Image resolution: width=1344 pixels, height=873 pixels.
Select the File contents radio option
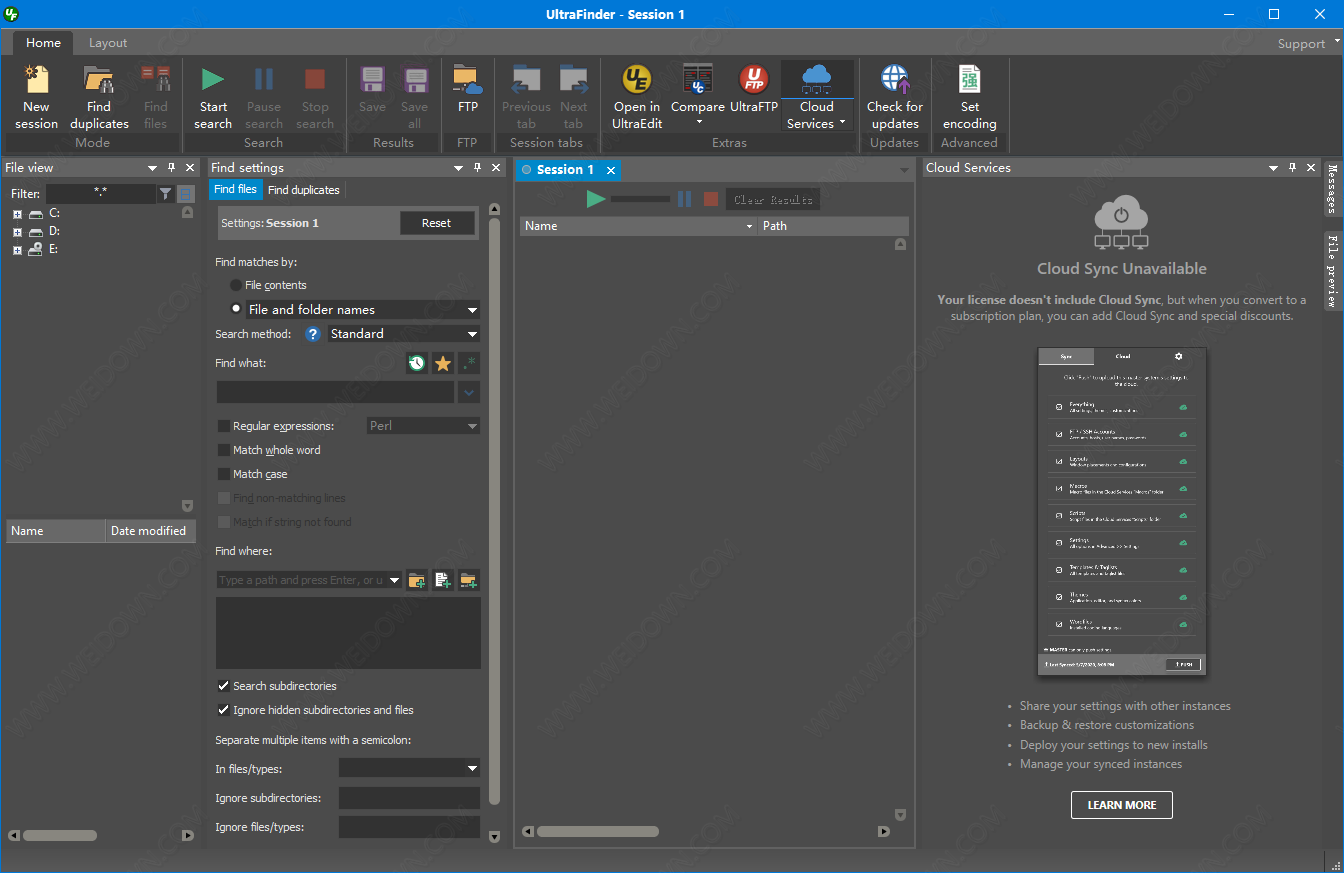tap(236, 285)
